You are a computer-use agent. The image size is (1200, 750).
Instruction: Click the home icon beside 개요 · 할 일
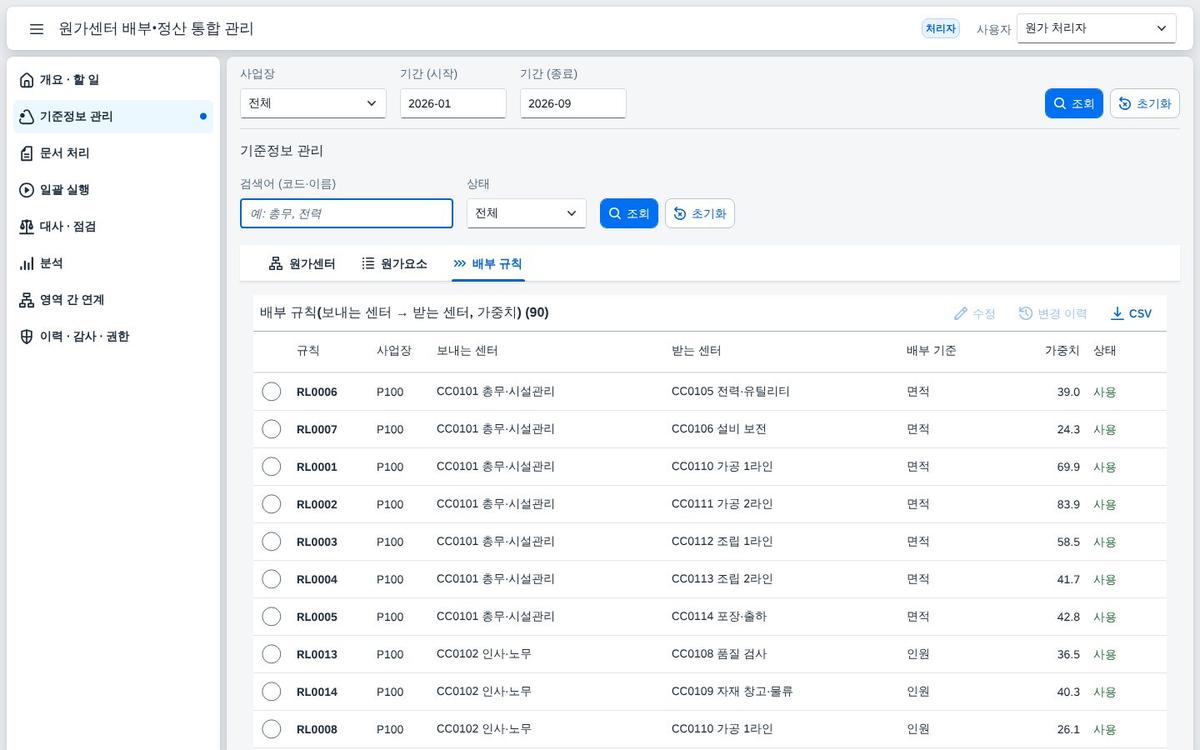27,80
